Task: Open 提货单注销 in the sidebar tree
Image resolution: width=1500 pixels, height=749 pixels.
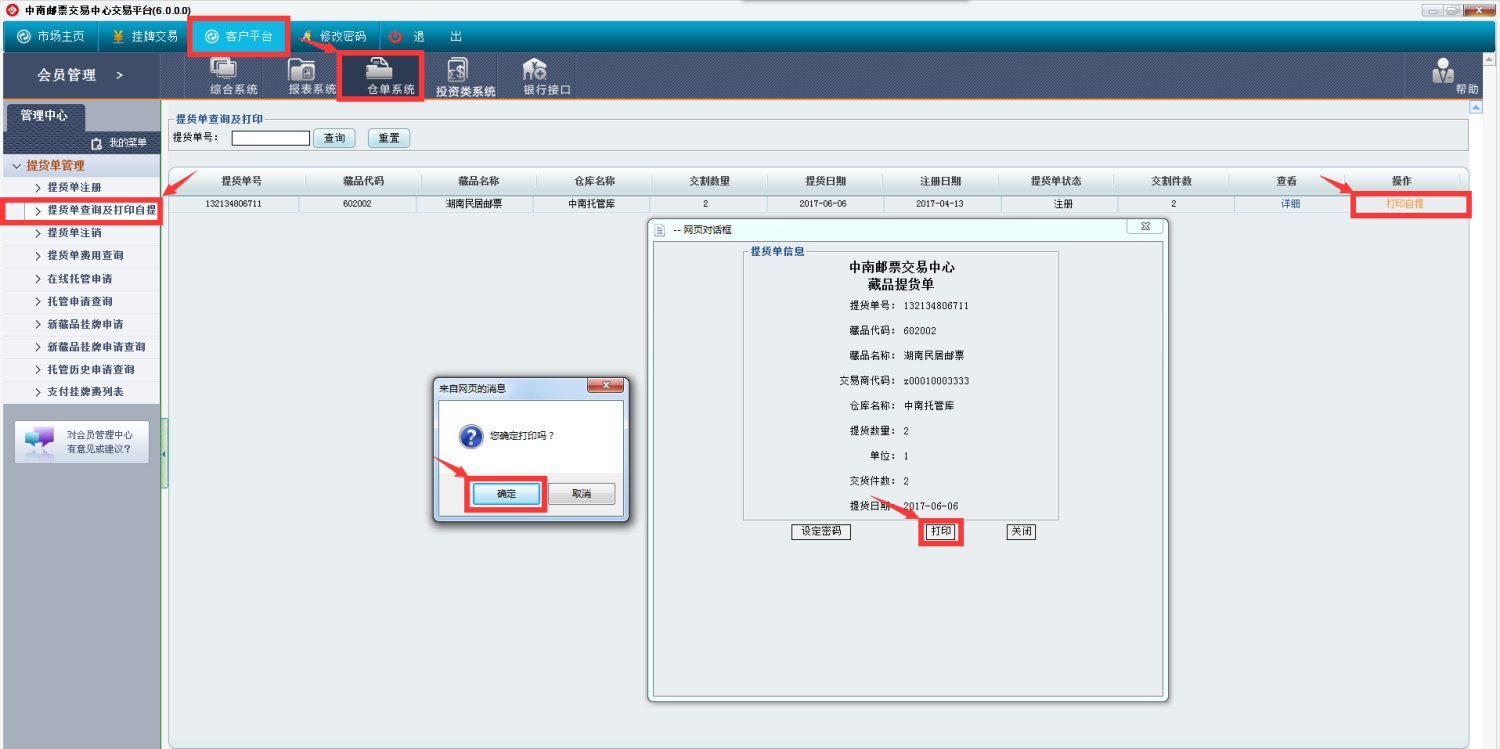Action: 74,233
